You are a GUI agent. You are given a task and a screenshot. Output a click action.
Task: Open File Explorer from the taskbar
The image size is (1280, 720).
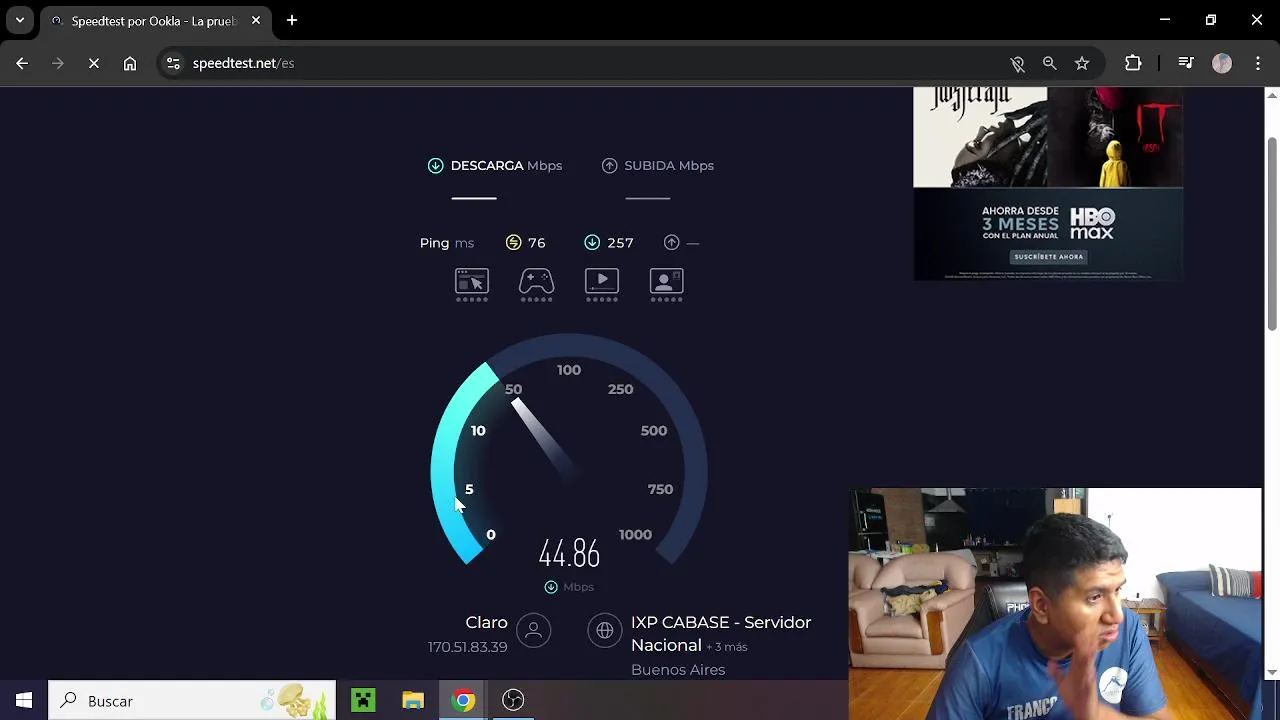coord(413,700)
